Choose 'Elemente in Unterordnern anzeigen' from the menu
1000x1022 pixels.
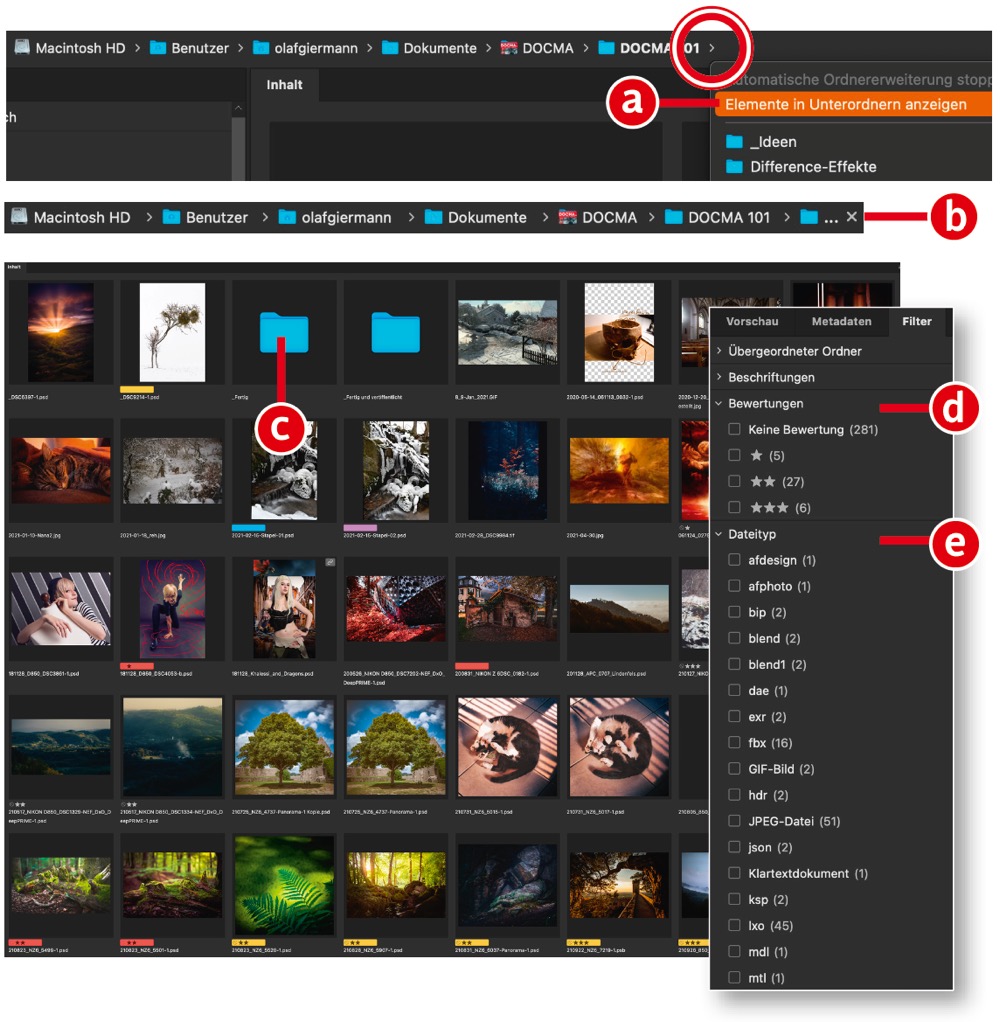853,104
